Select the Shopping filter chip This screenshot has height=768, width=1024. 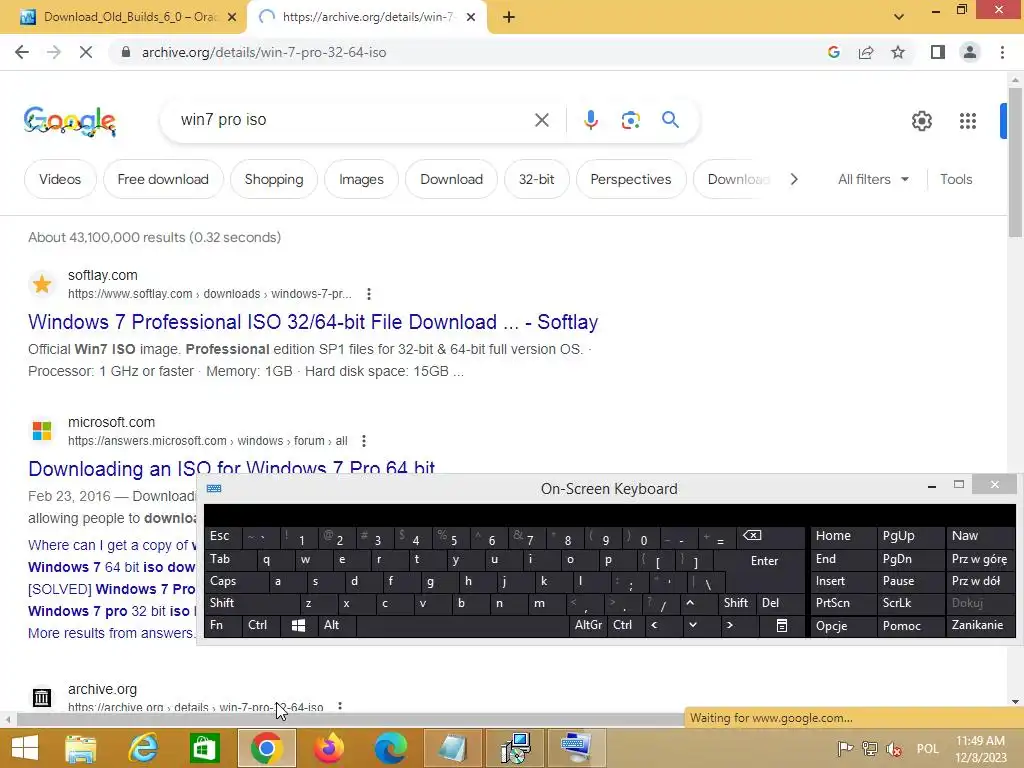tap(274, 179)
